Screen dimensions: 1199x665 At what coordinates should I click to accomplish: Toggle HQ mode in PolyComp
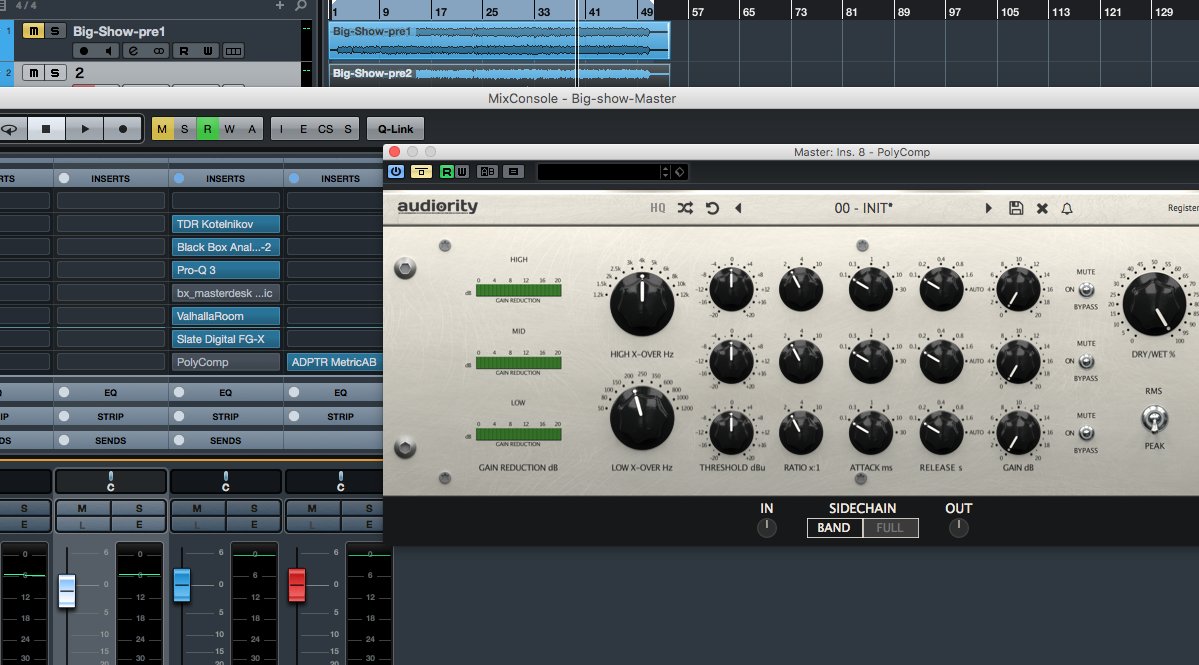(658, 208)
